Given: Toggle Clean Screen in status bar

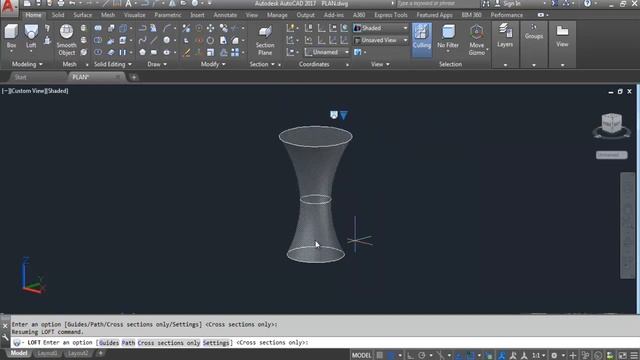Looking at the screenshot, I should pyautogui.click(x=623, y=356).
